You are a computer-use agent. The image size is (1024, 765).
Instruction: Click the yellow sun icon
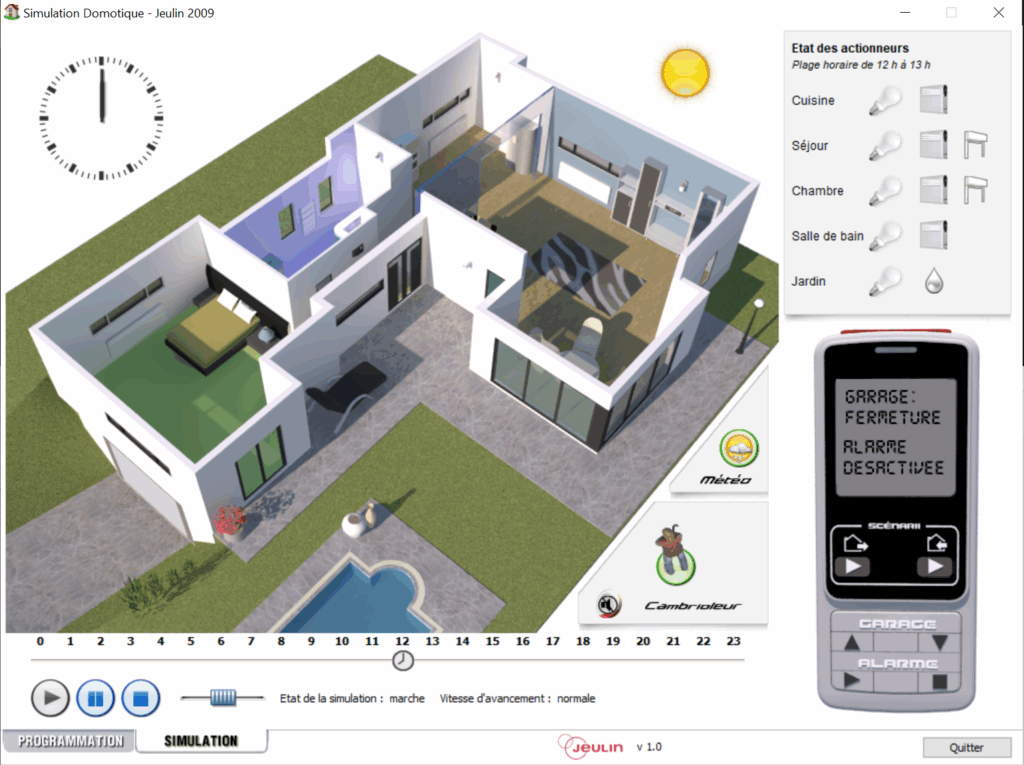(x=685, y=72)
